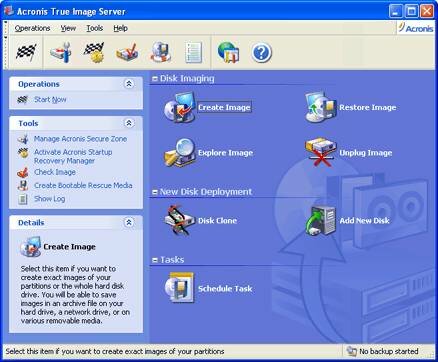Click the No backup started status icon

click(x=351, y=351)
